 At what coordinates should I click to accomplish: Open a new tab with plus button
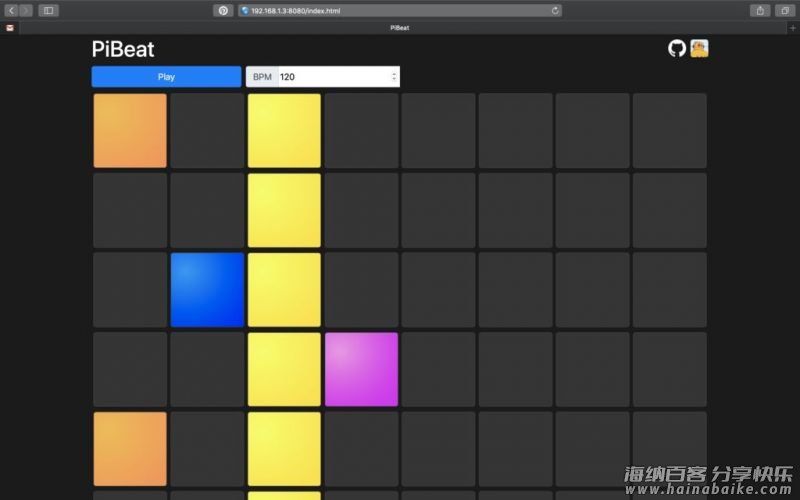point(793,28)
